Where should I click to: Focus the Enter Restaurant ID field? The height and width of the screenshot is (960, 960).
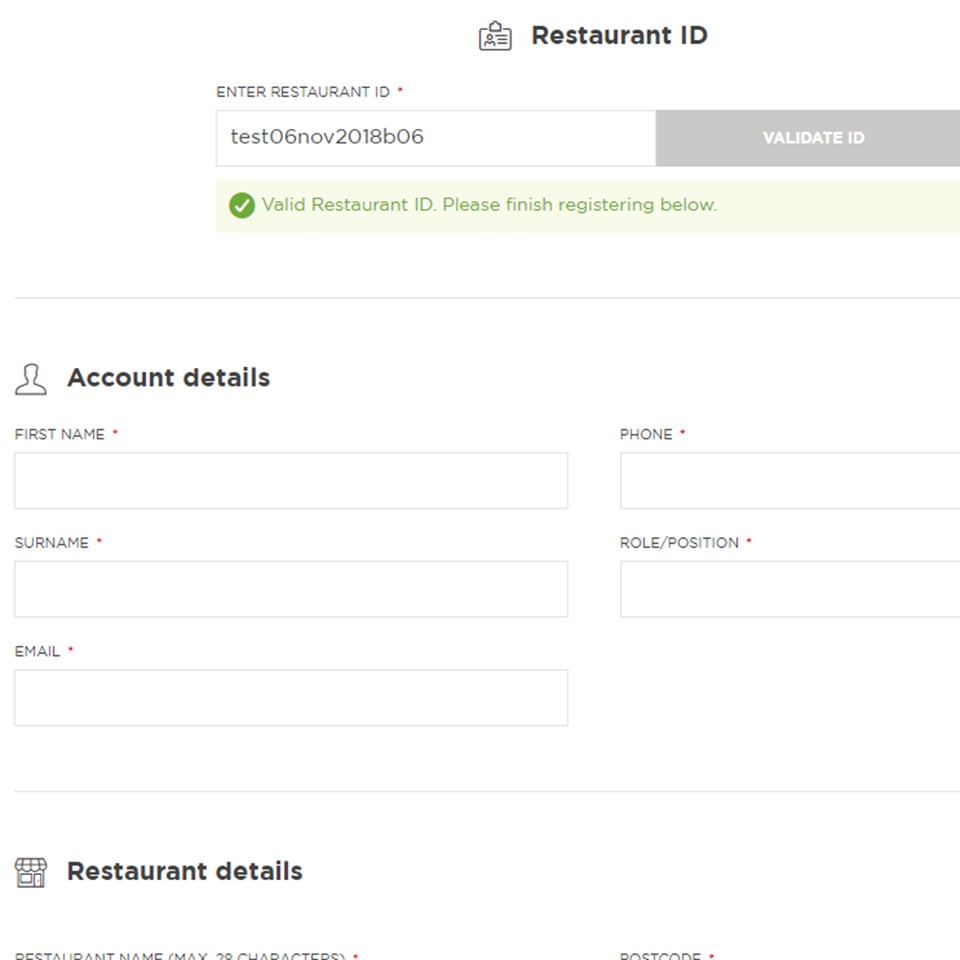tap(436, 138)
